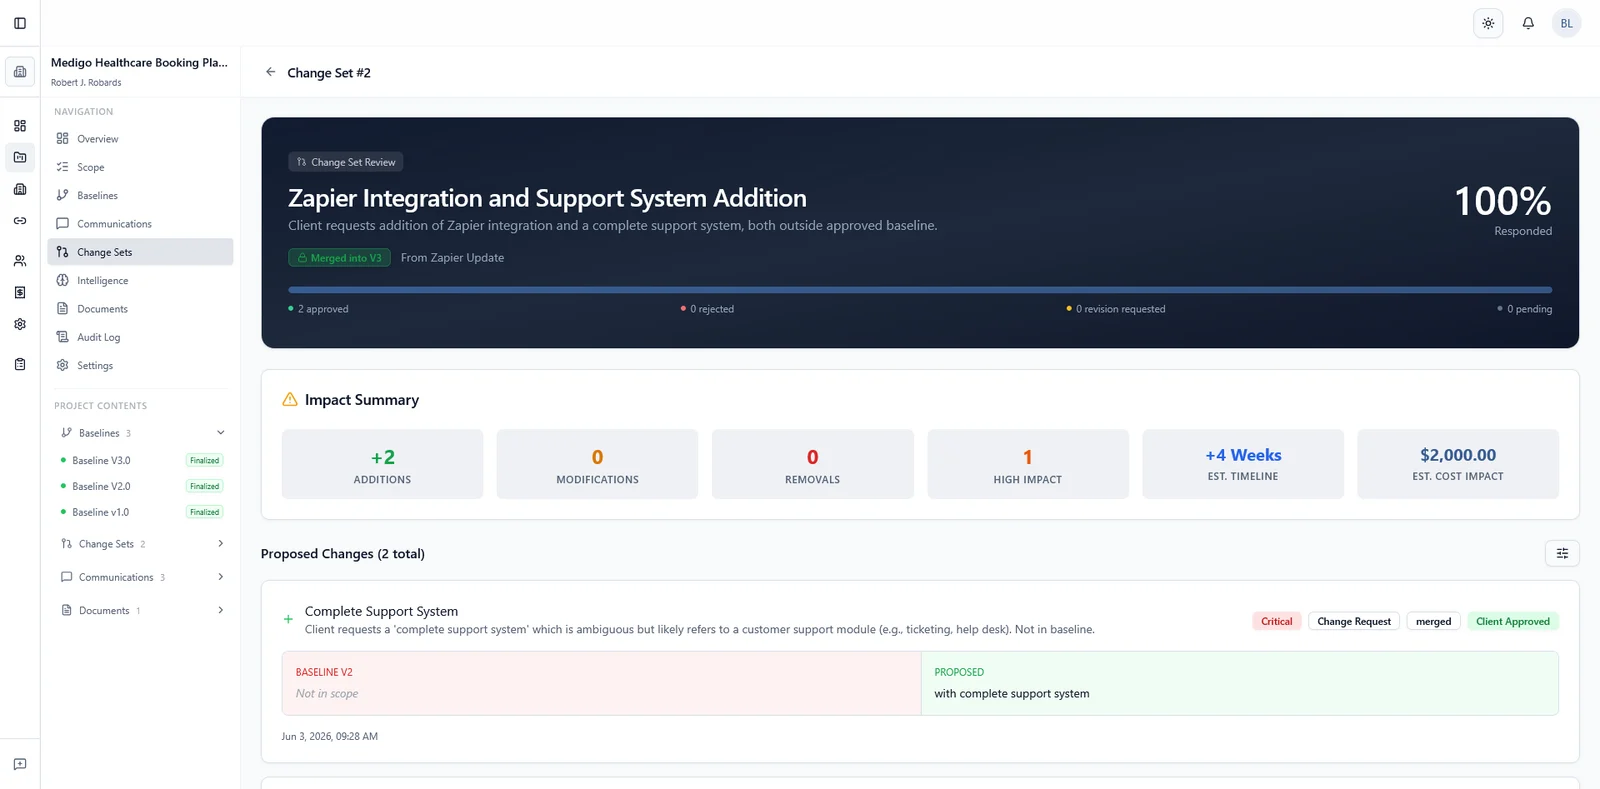Open the team members icon in icon rail

point(20,261)
